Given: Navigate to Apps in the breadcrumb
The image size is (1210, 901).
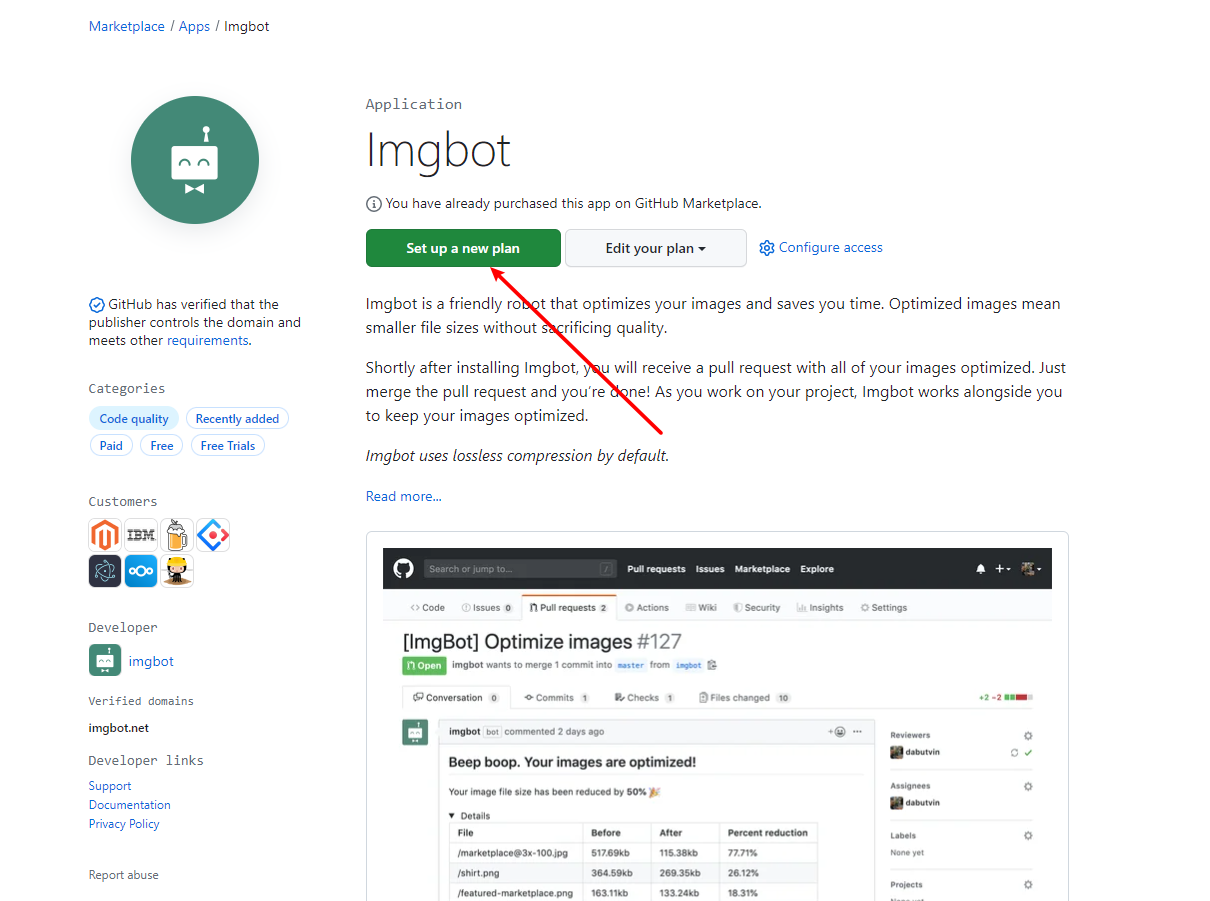Looking at the screenshot, I should [194, 26].
